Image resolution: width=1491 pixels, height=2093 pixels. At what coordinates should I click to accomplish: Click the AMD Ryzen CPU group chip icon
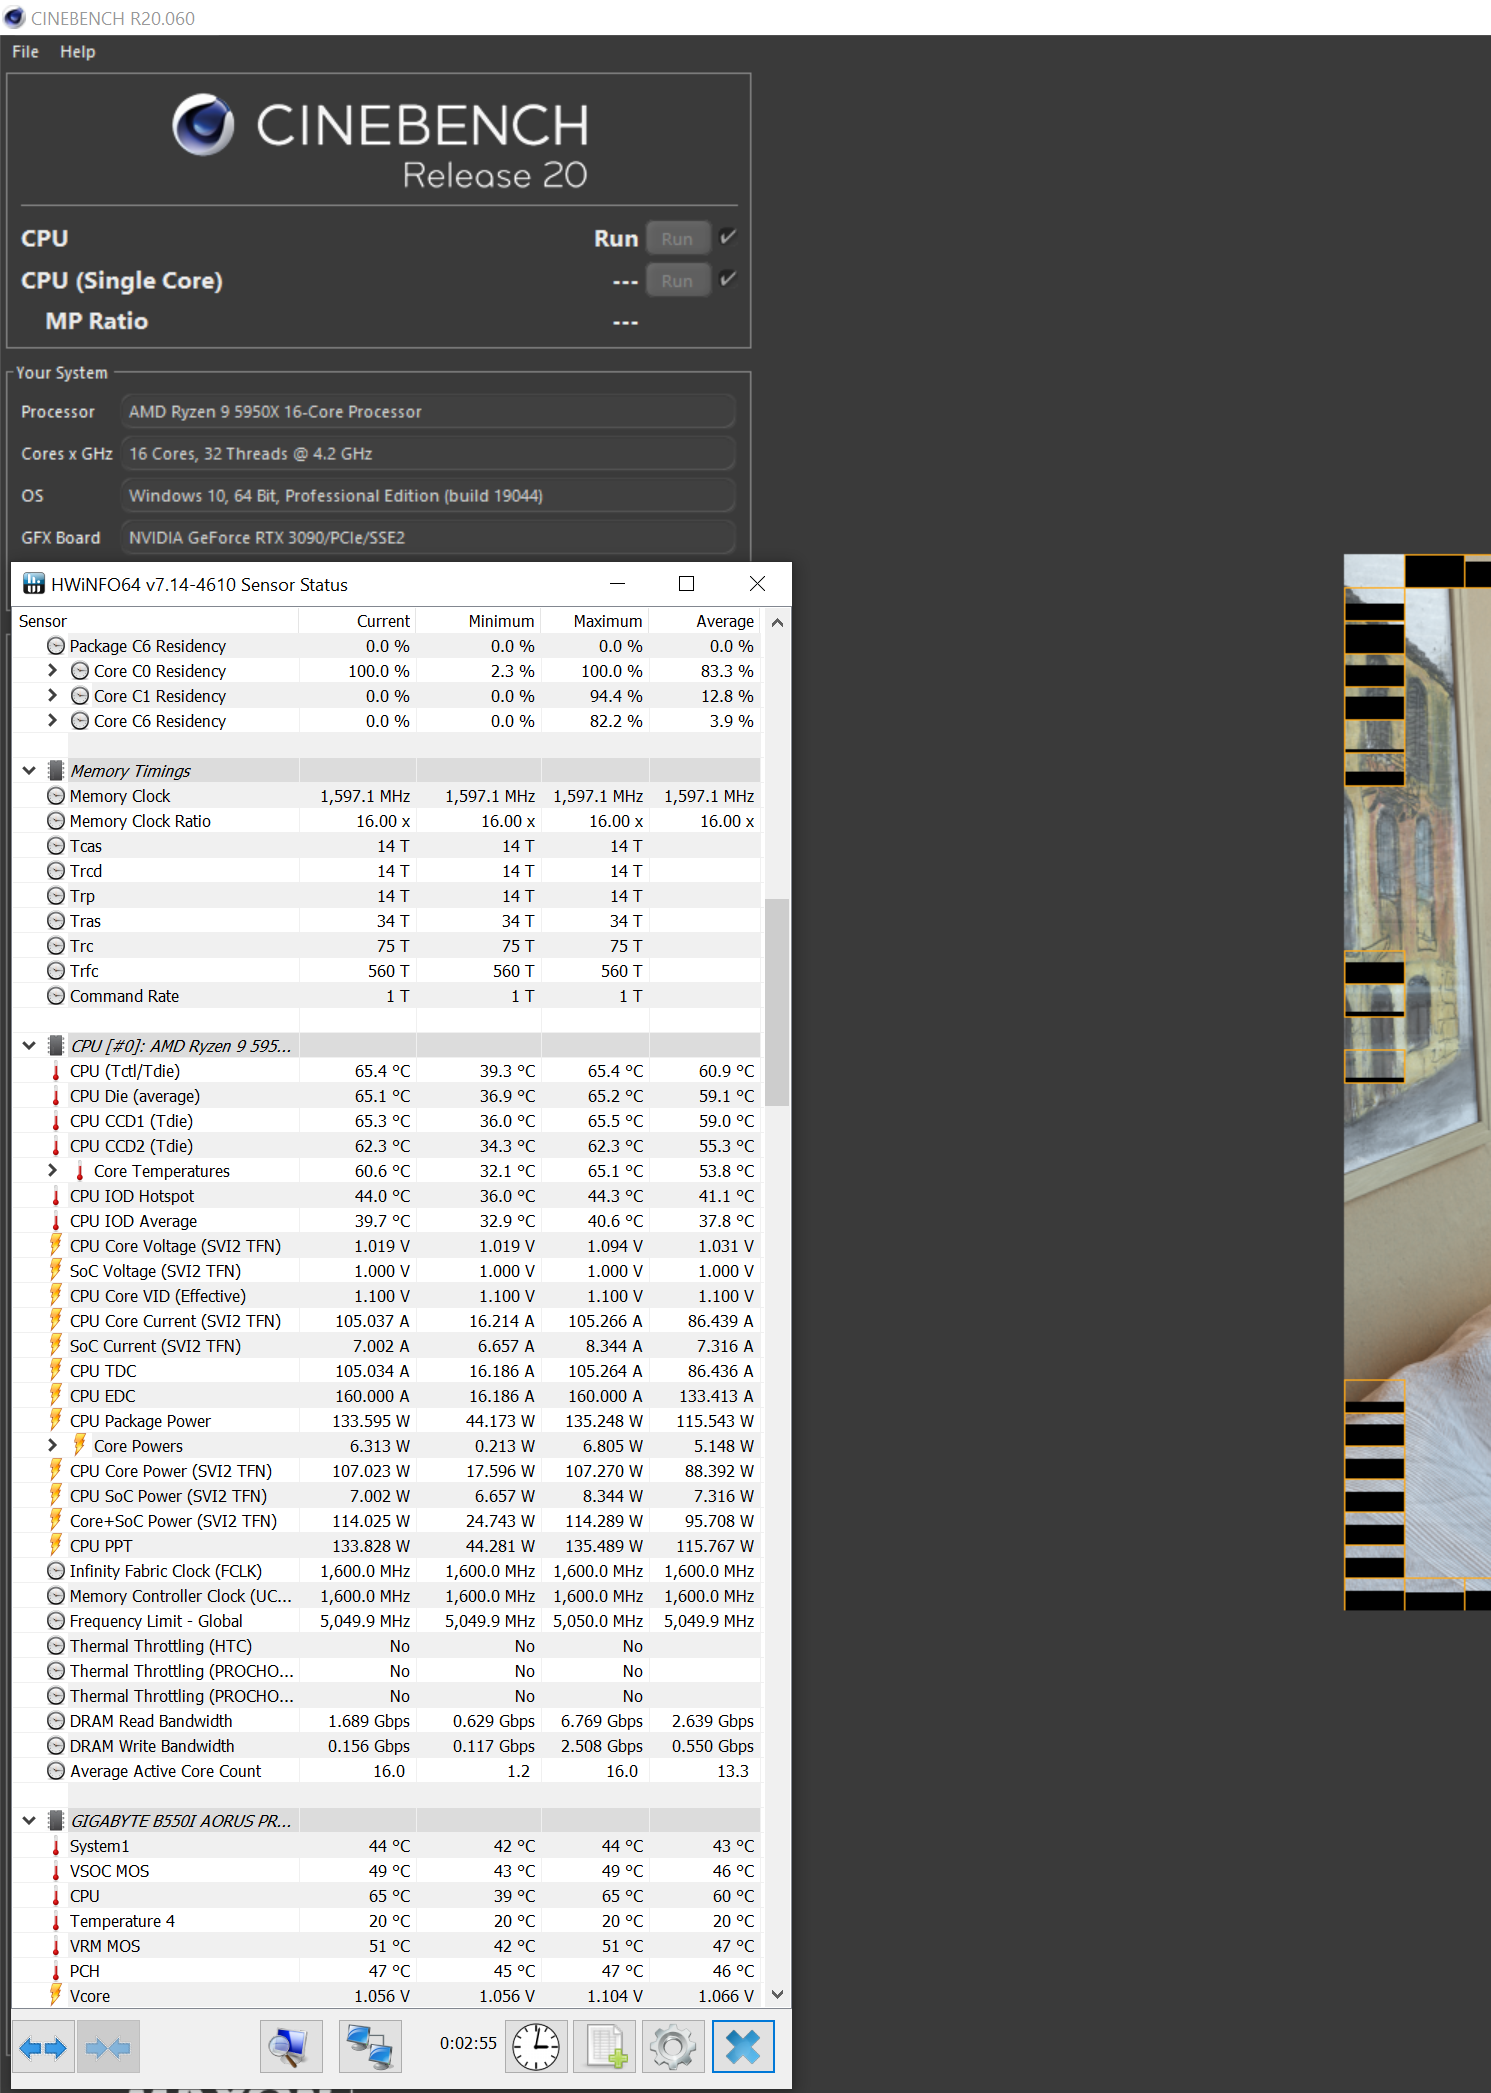(x=57, y=1046)
